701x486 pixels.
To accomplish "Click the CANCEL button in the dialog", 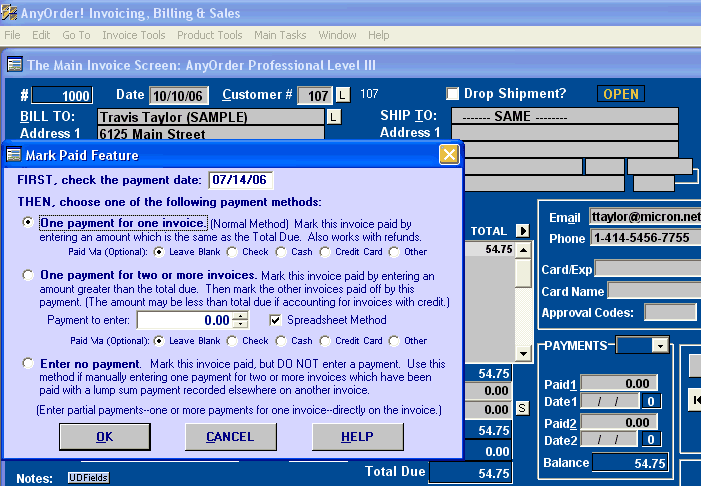I will (x=230, y=437).
